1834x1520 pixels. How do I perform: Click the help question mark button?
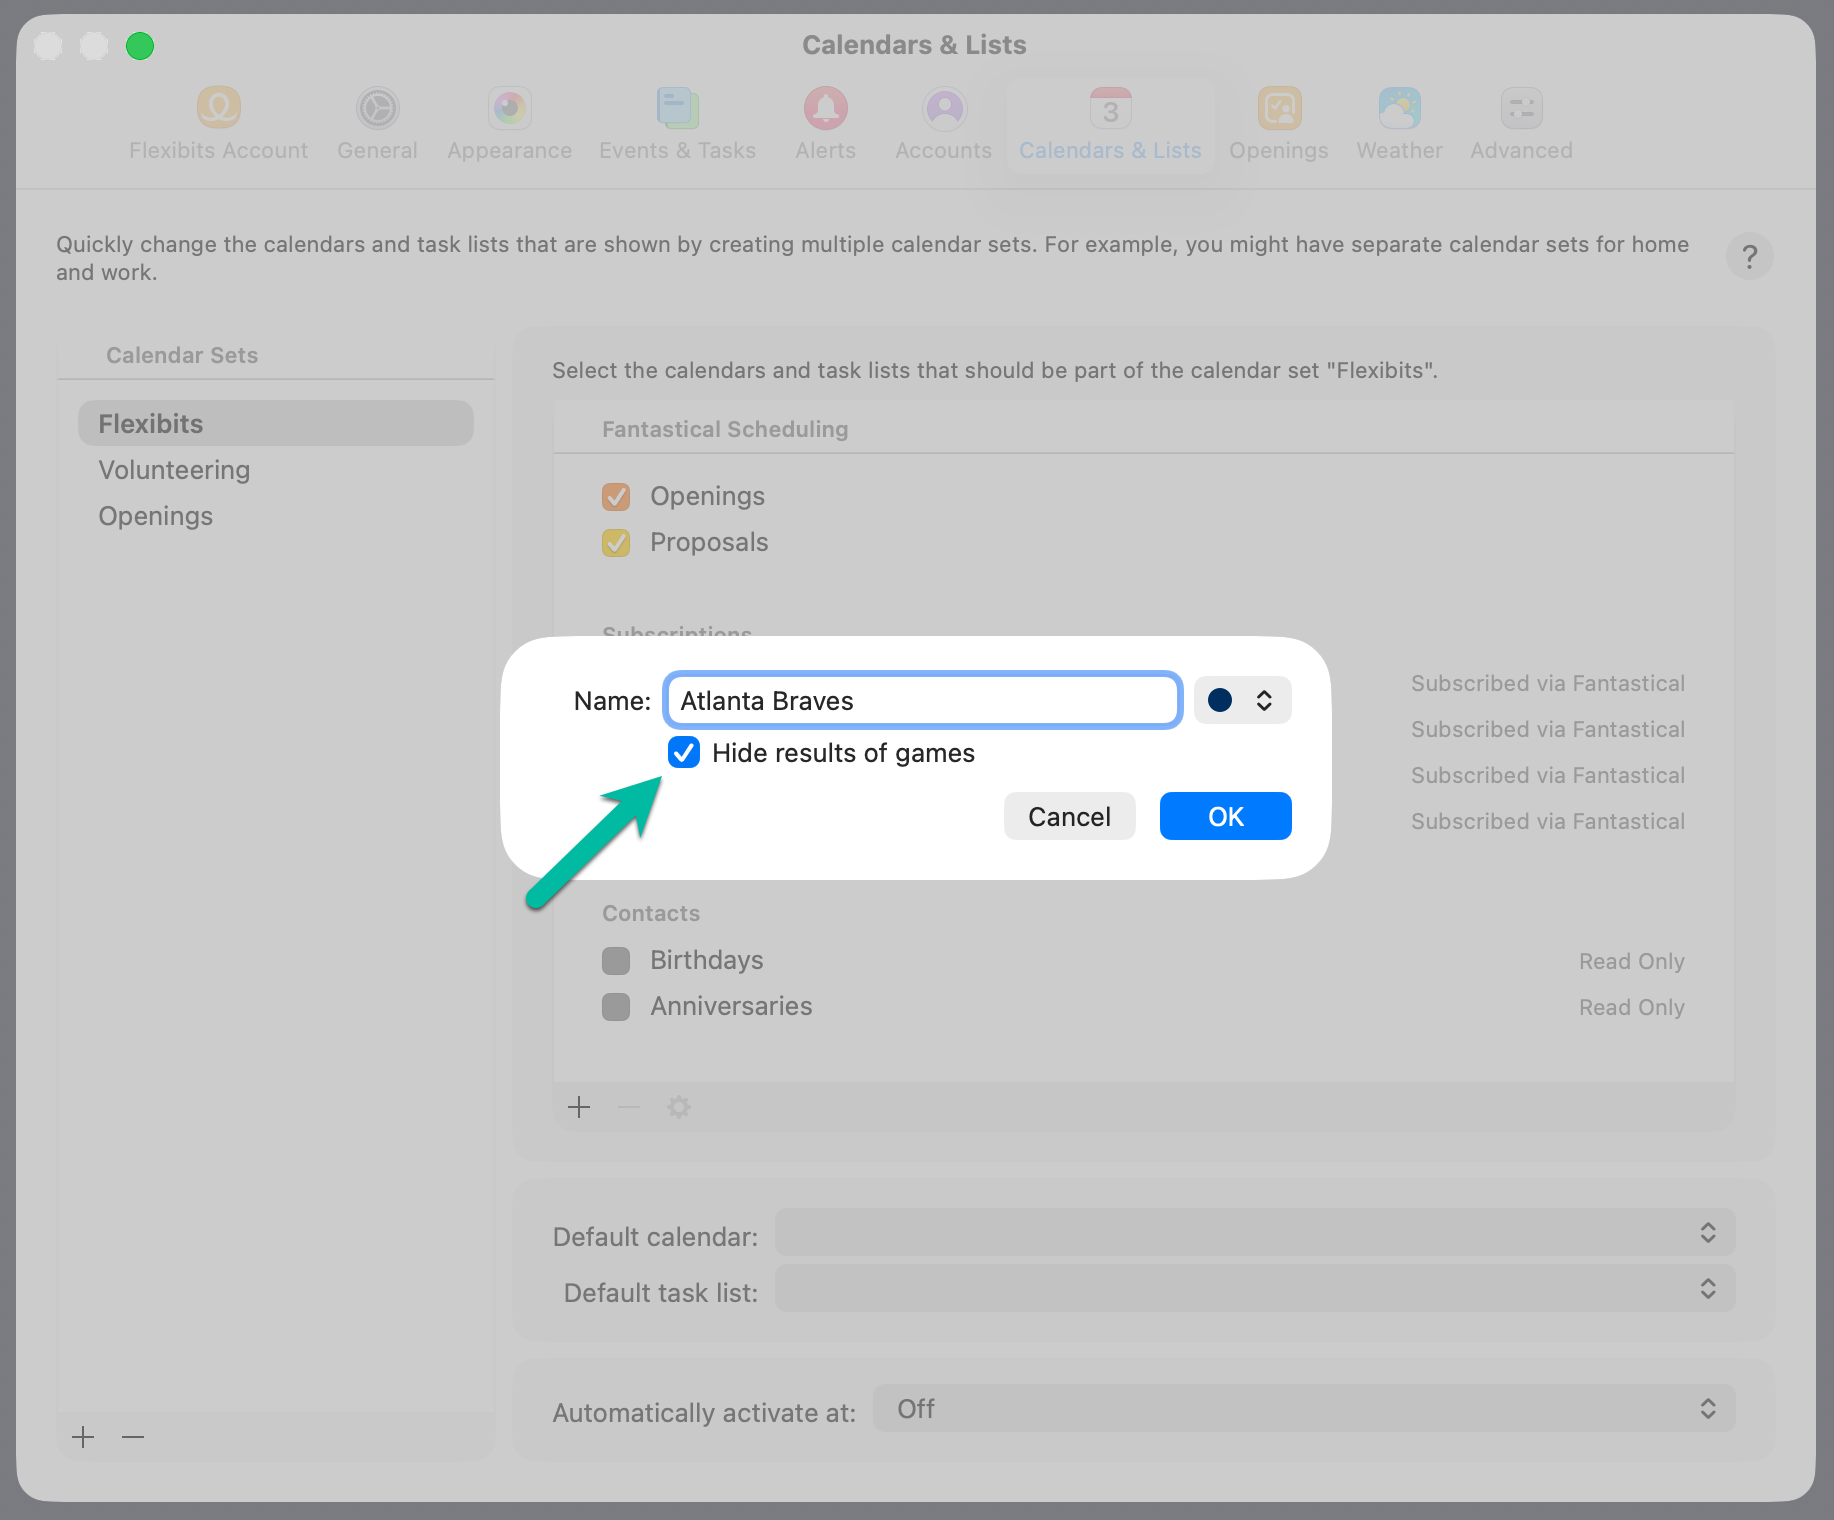(1750, 257)
